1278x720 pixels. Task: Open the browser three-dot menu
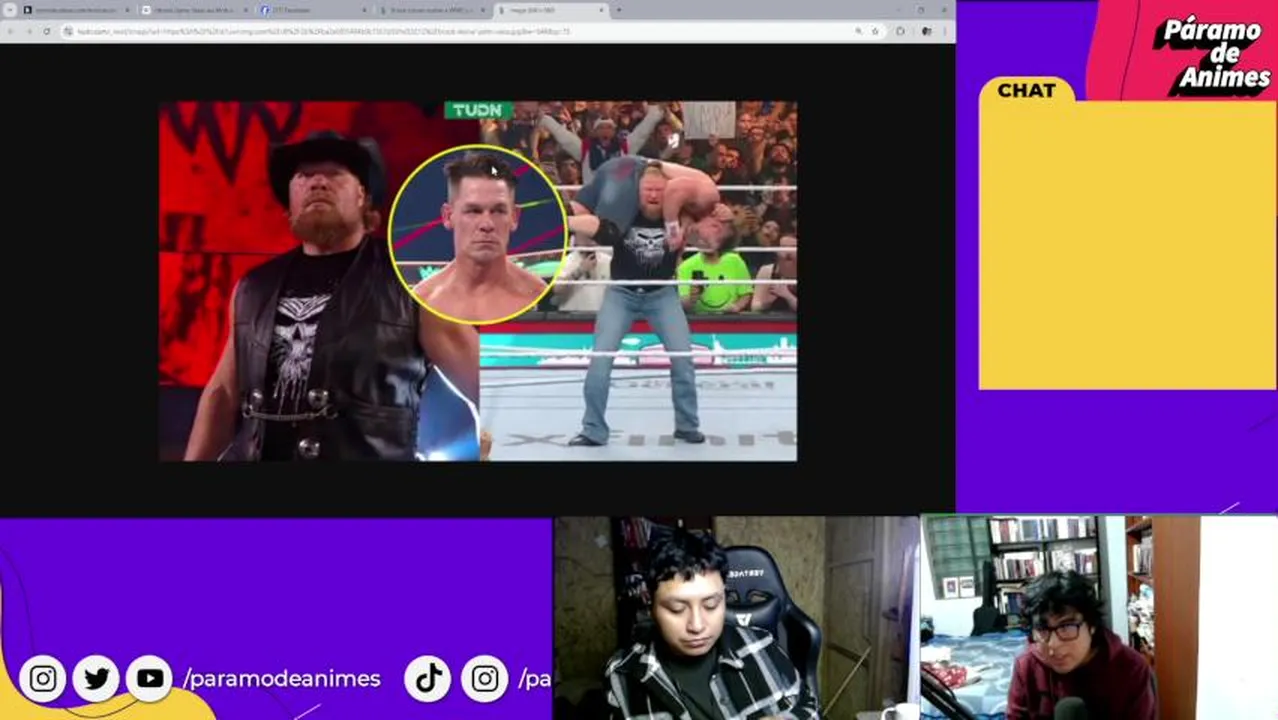(x=944, y=31)
